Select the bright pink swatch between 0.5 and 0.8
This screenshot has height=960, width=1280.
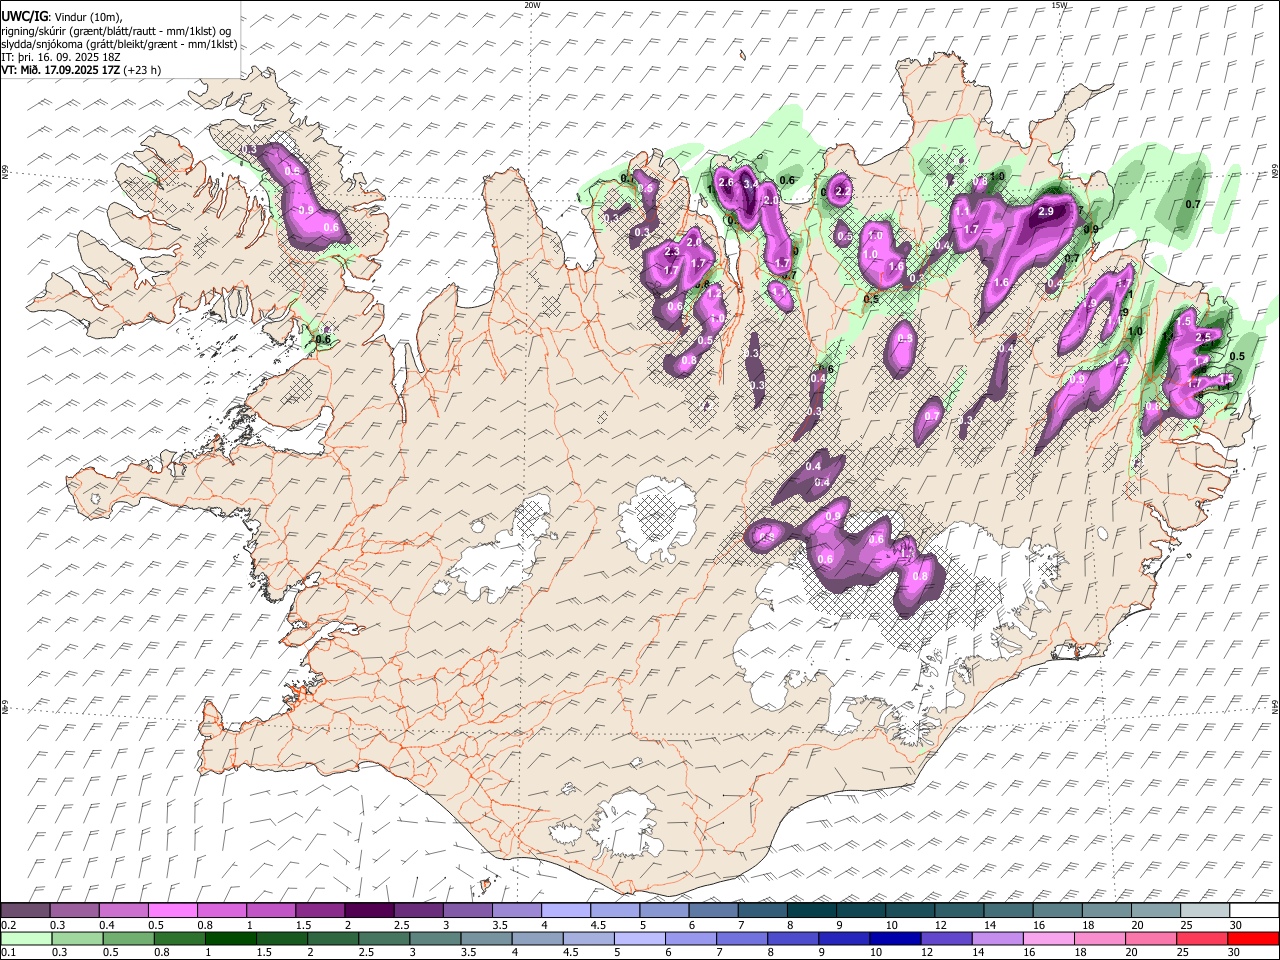click(172, 910)
